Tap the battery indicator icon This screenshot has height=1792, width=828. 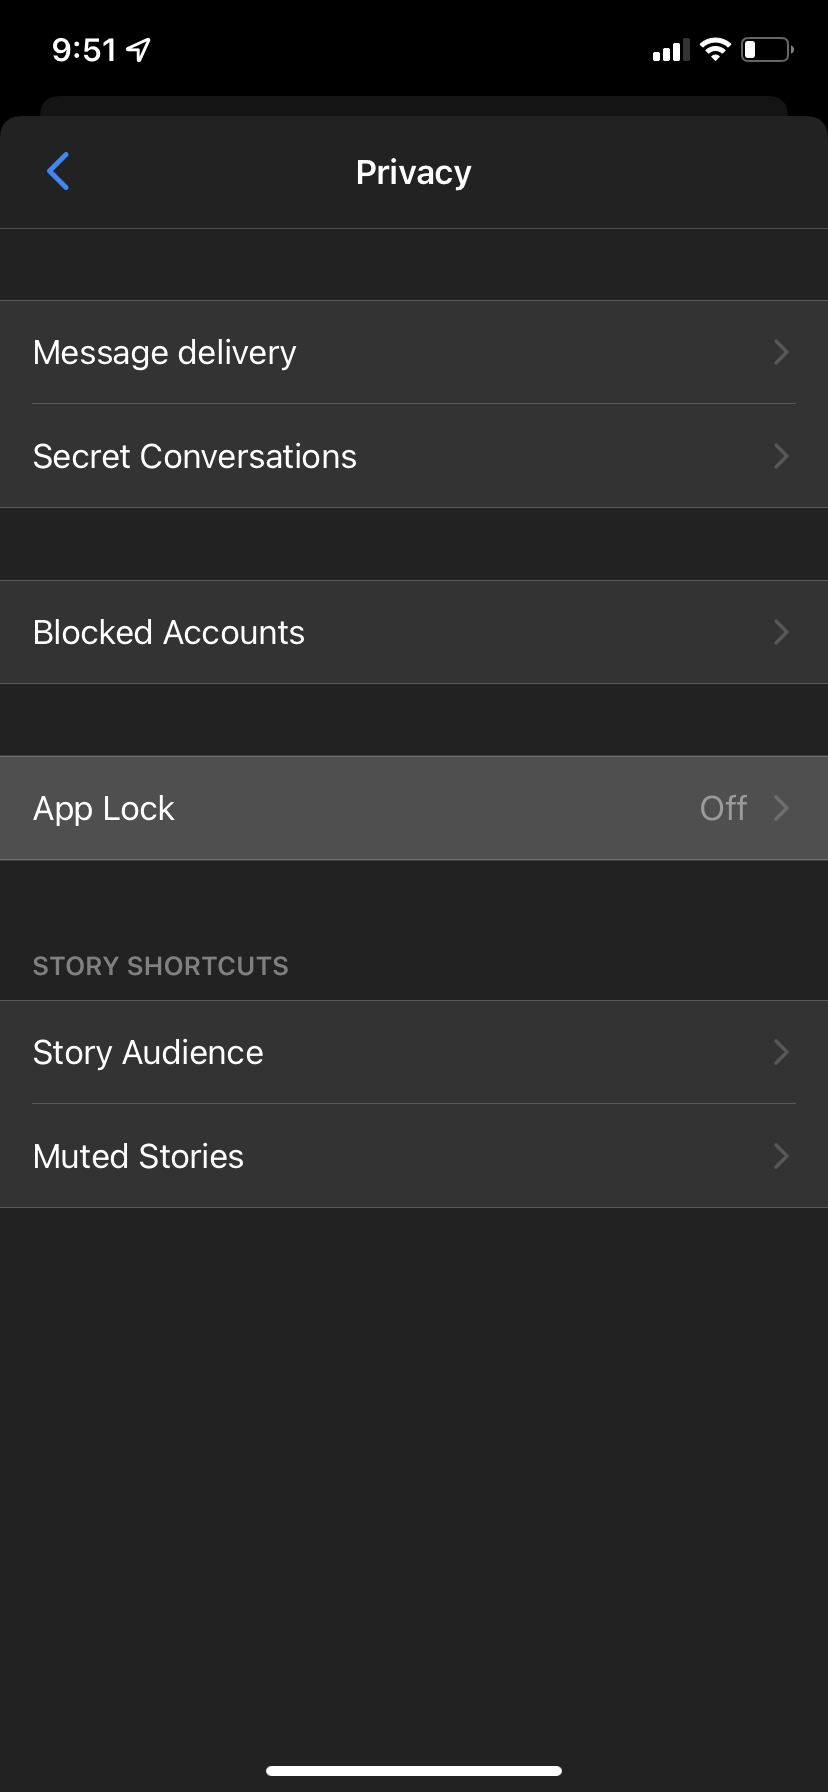click(767, 49)
